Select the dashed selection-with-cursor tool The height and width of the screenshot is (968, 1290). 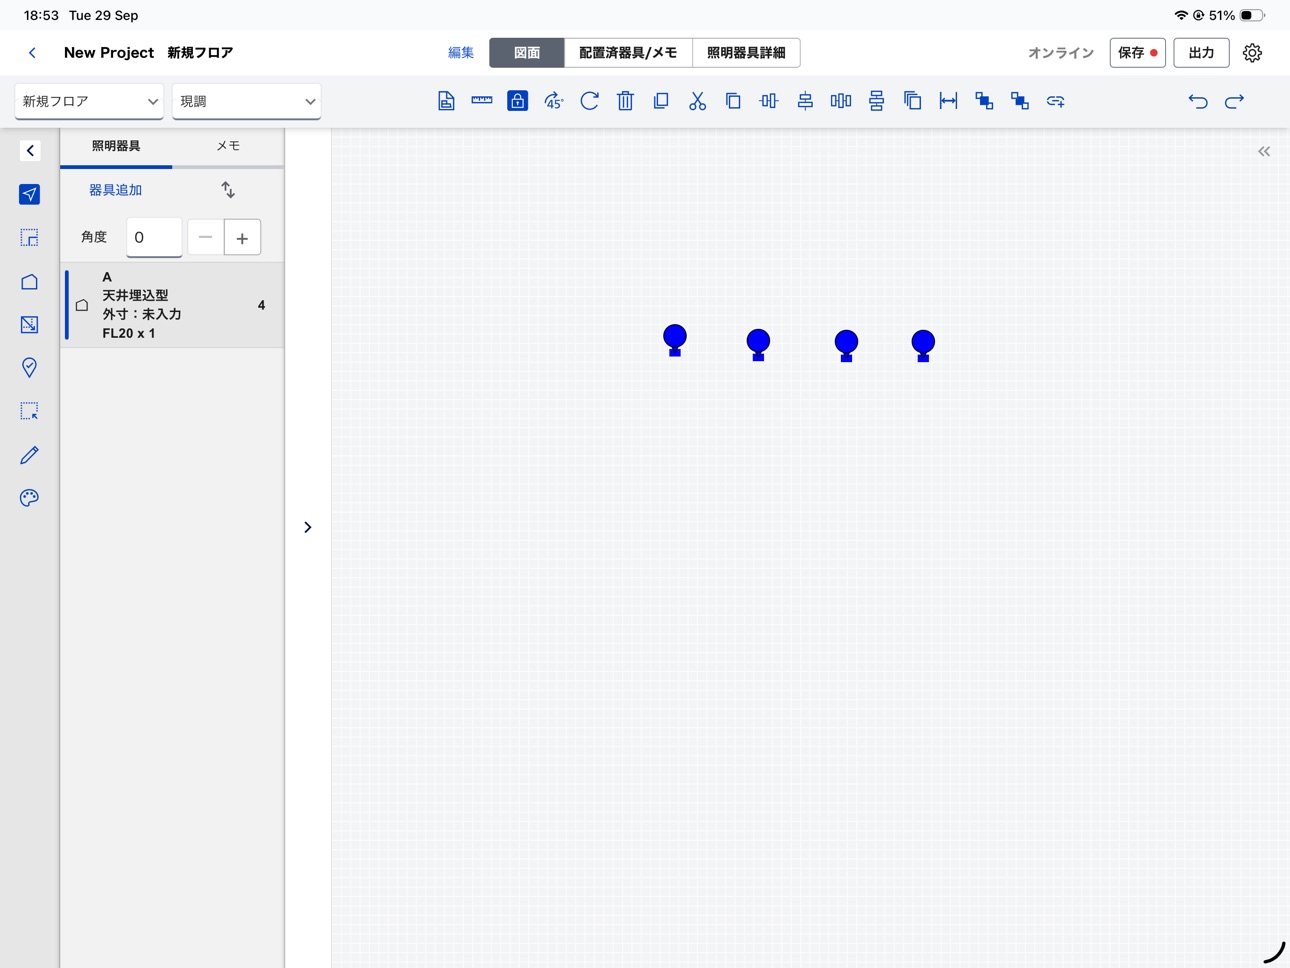tap(29, 411)
